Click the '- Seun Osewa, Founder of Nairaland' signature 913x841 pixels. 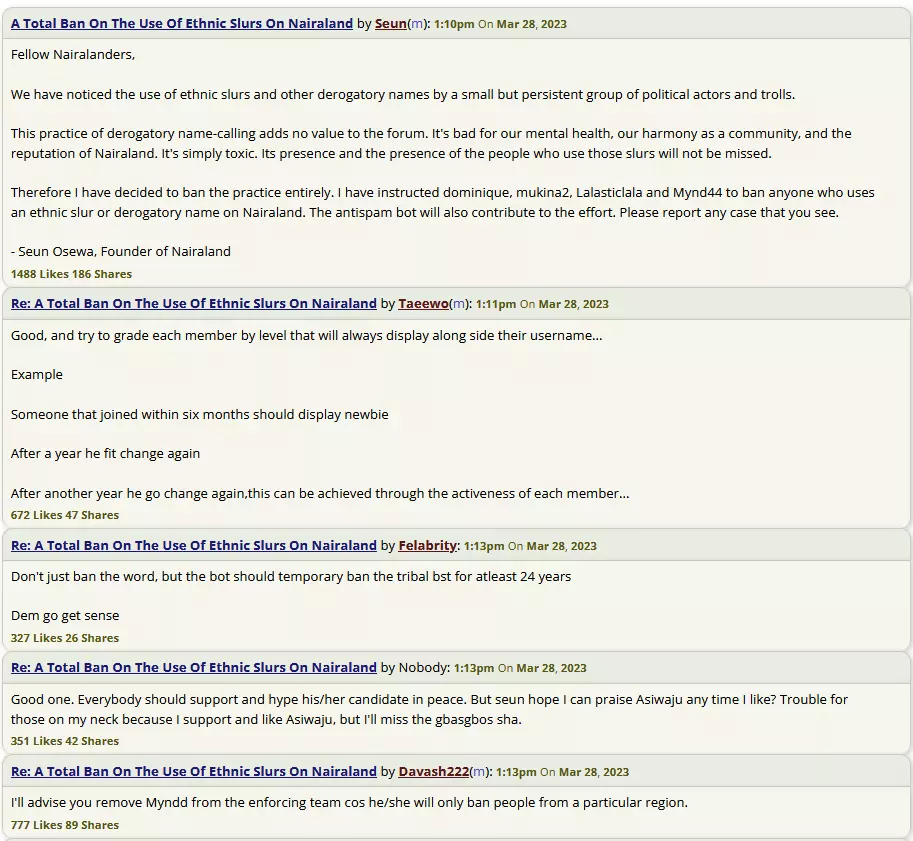tap(121, 252)
